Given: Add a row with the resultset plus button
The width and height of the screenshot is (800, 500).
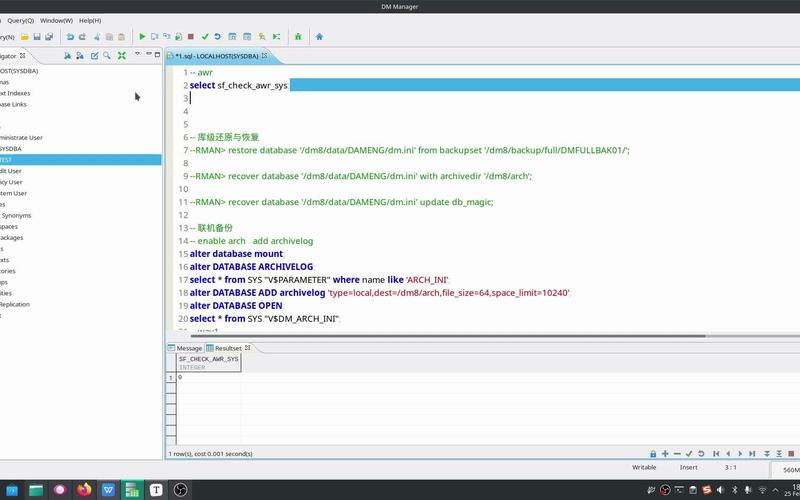Looking at the screenshot, I should [665, 454].
